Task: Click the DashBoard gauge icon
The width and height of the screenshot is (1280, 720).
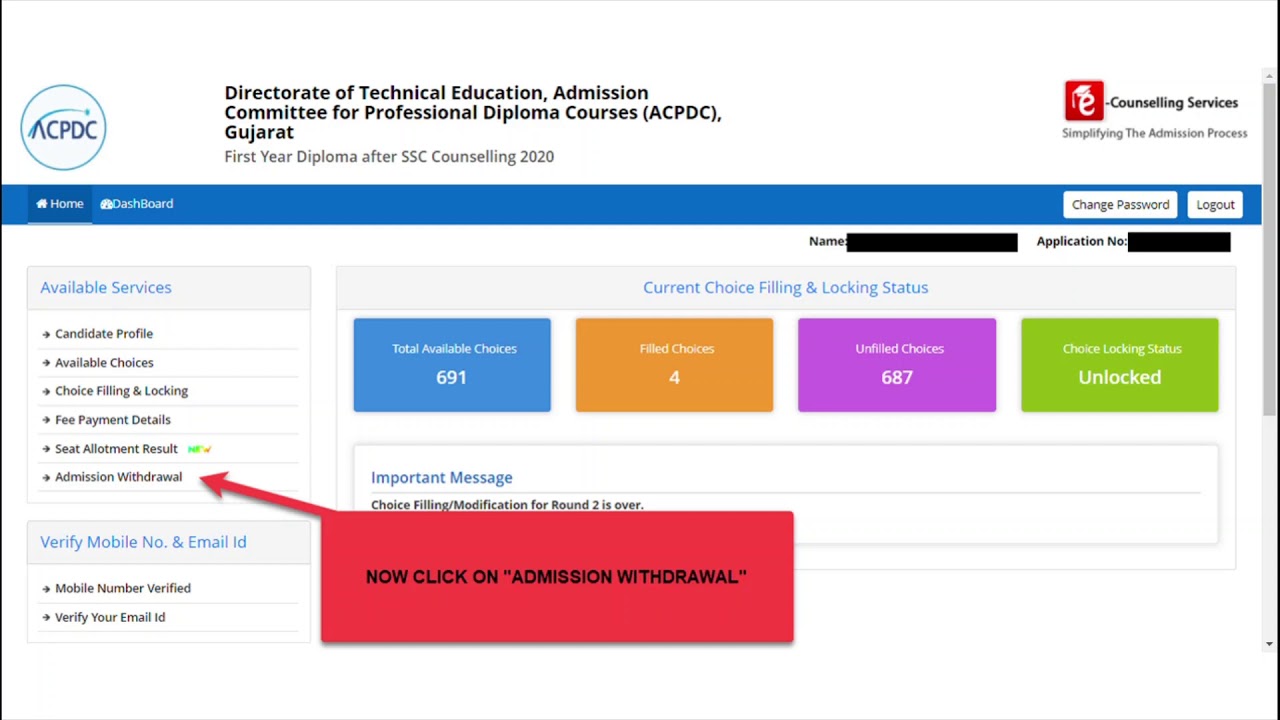Action: (106, 204)
